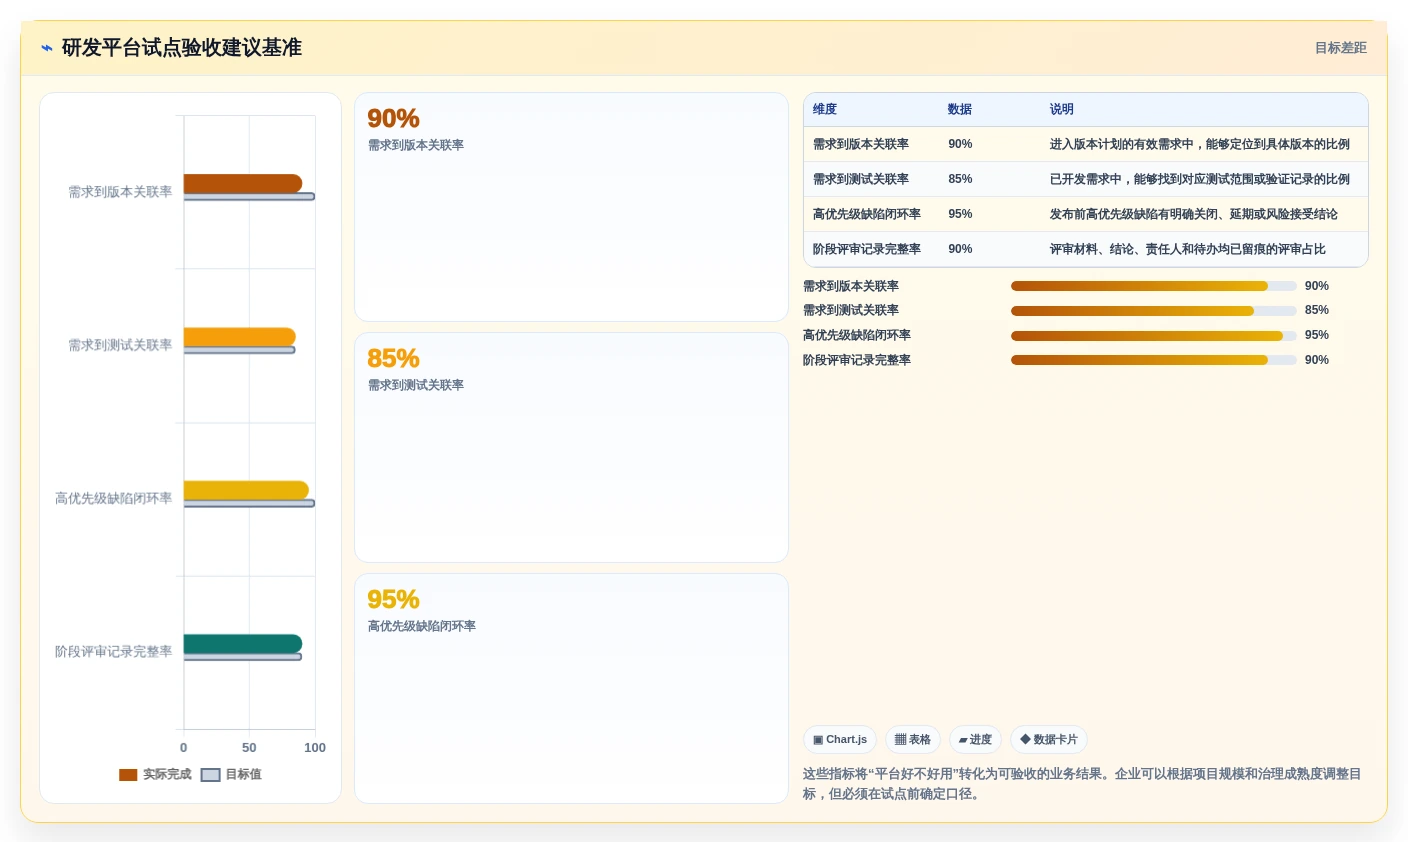Open the 95% 高优先级缺陷闭环率 data card
Image resolution: width=1408 pixels, height=842 pixels.
(x=571, y=688)
